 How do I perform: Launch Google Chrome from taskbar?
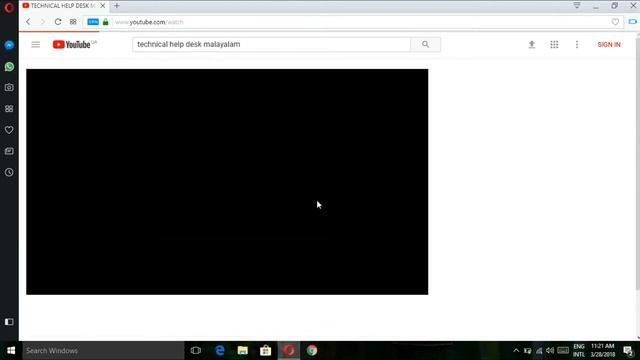(312, 351)
